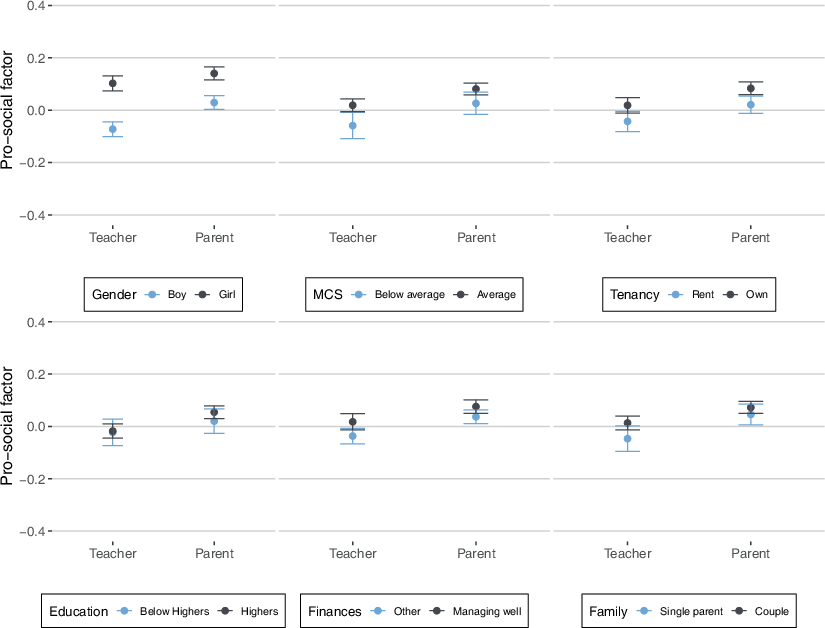Select the Rent legend marker
This screenshot has height=628, width=825.
pos(677,295)
